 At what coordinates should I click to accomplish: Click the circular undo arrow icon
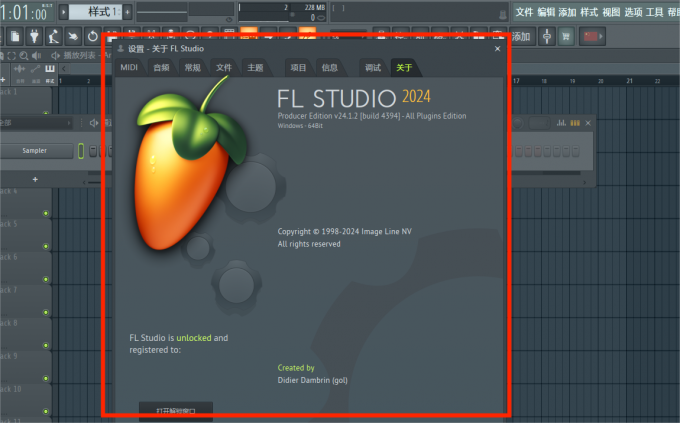(92, 36)
